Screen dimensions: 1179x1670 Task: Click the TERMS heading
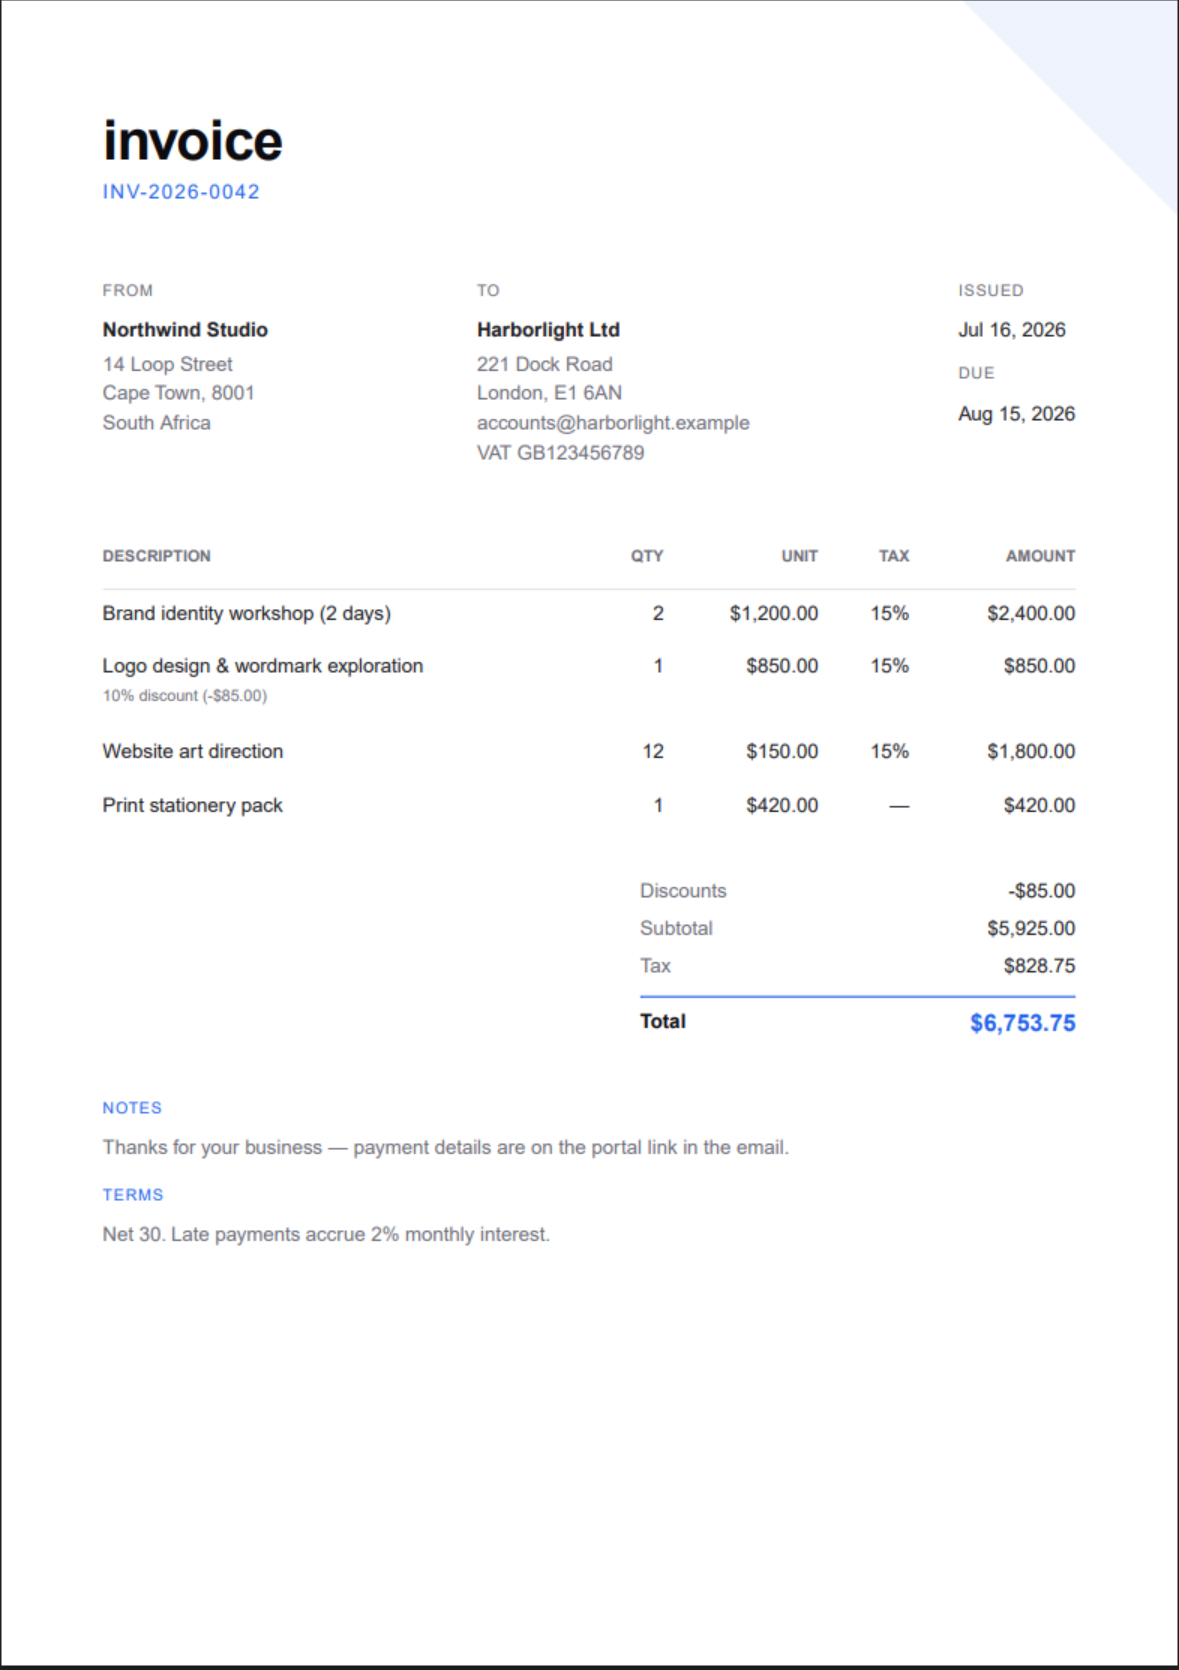[x=132, y=1195]
